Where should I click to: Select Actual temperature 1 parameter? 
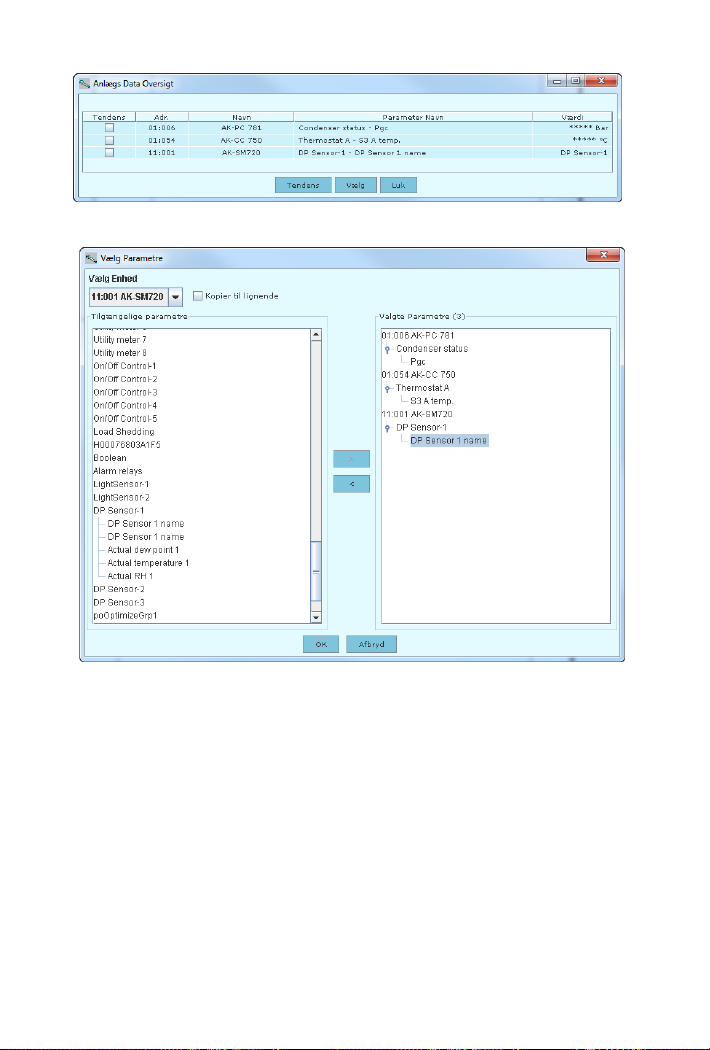coord(148,563)
